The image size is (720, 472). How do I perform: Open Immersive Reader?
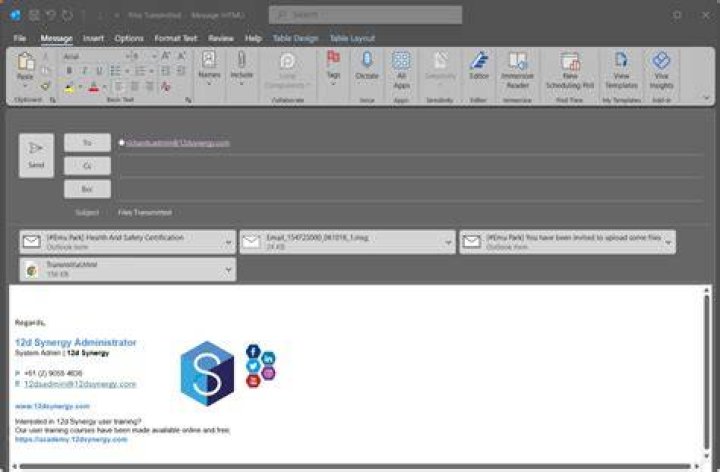[x=517, y=70]
